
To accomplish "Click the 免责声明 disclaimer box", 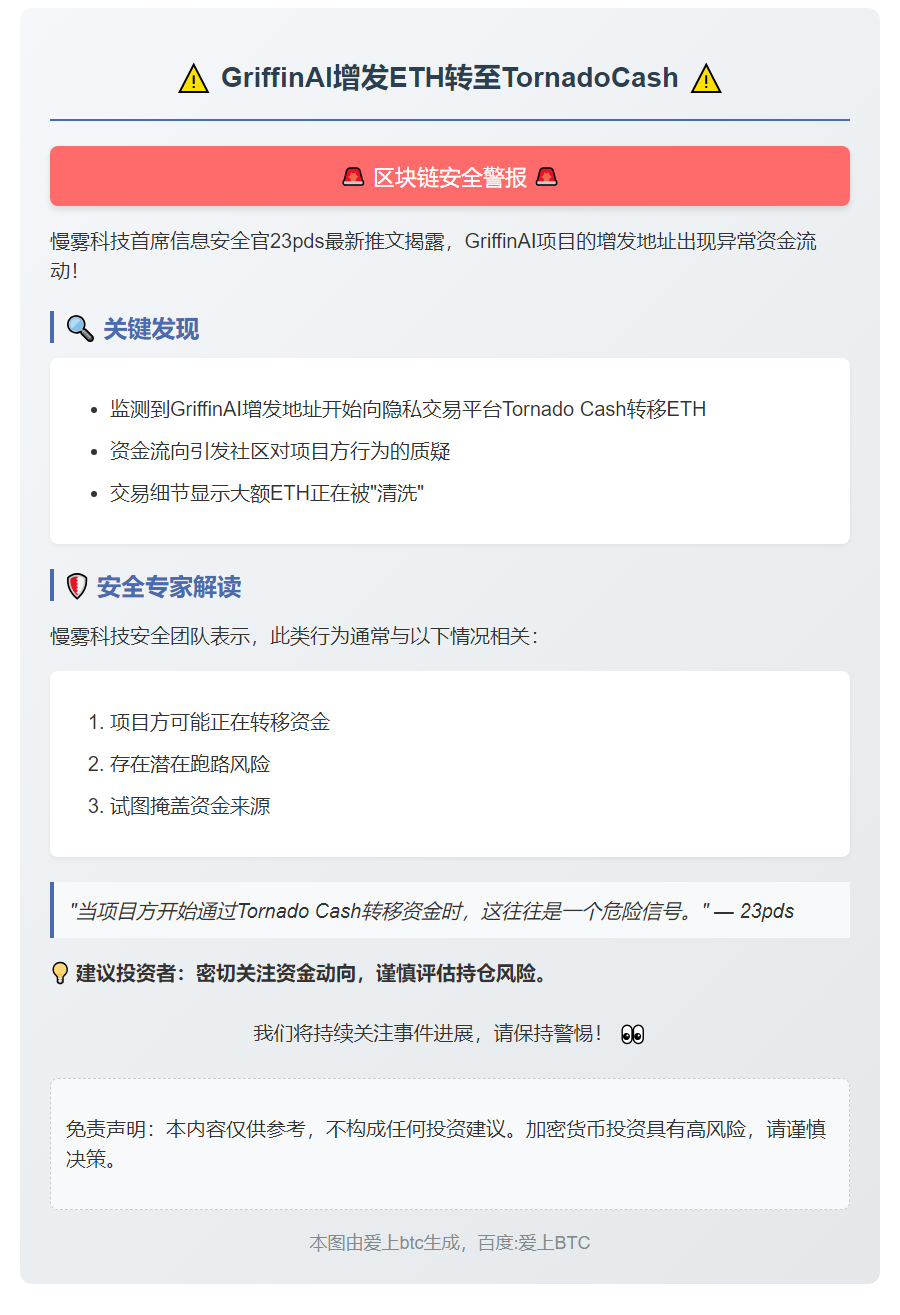I will coord(450,1144).
